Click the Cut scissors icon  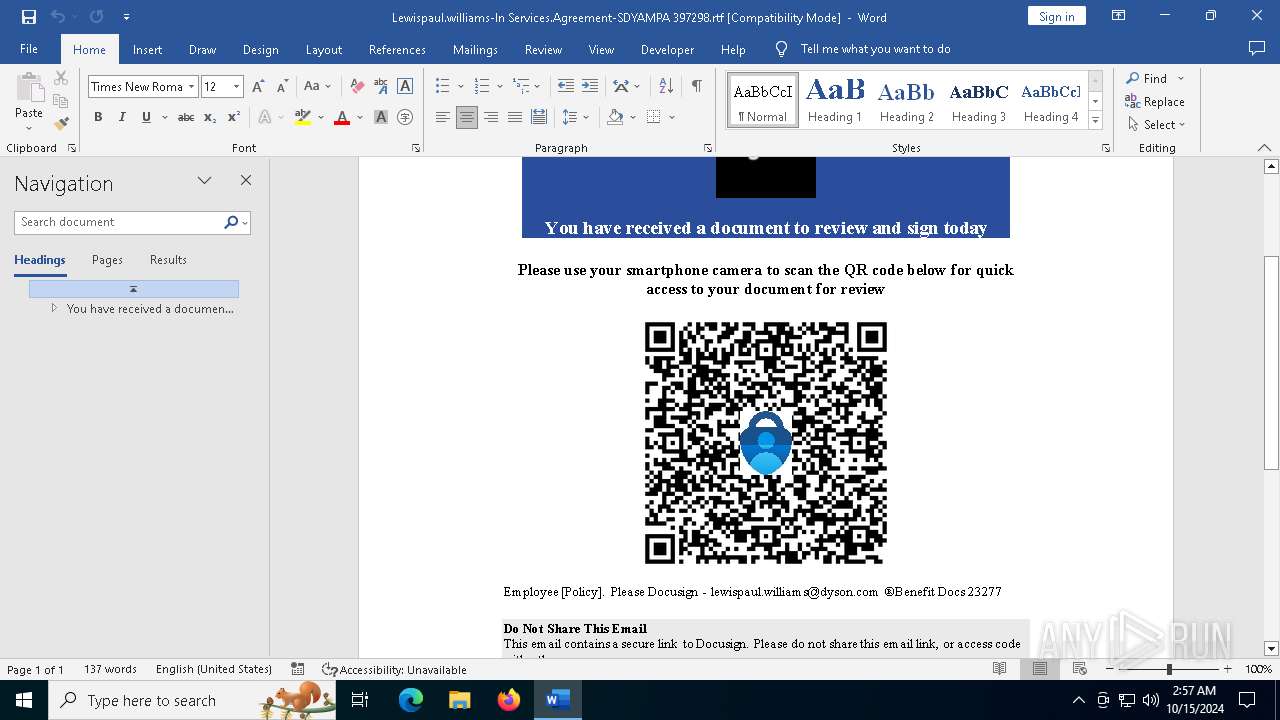coord(61,78)
